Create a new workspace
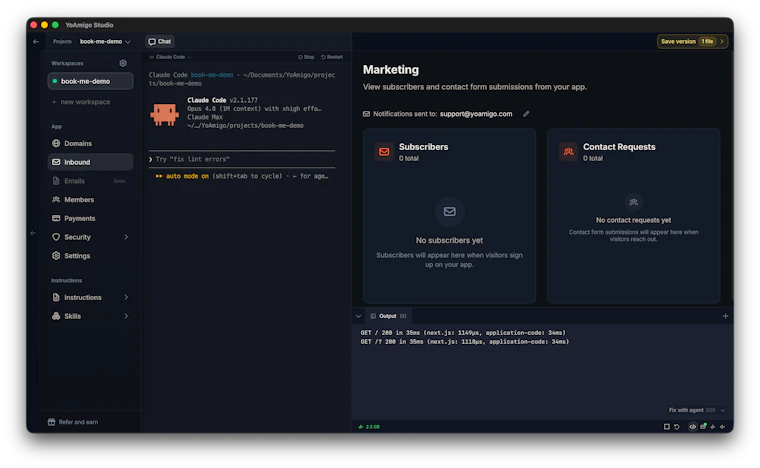The width and height of the screenshot is (760, 468). [81, 102]
